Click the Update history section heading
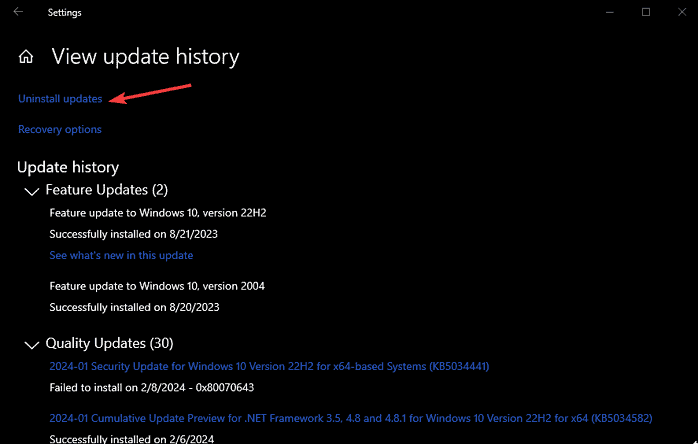The height and width of the screenshot is (444, 698). coord(68,167)
